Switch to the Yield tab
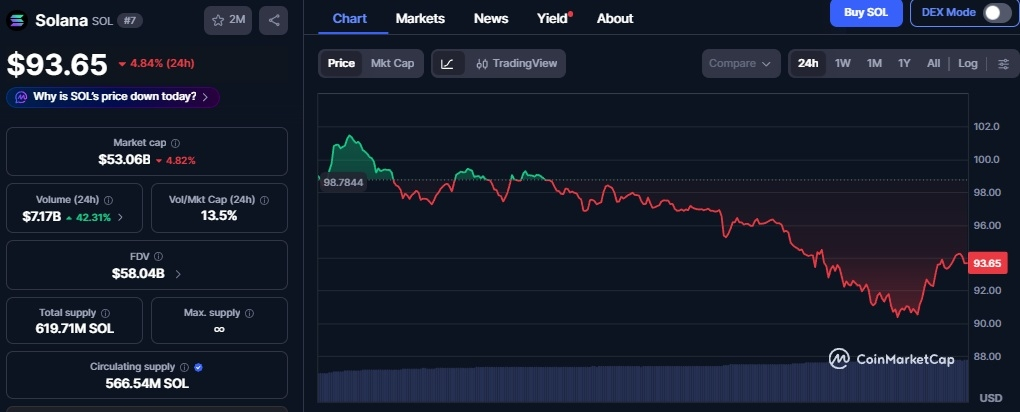Screen dimensions: 1020x412 click(x=552, y=18)
